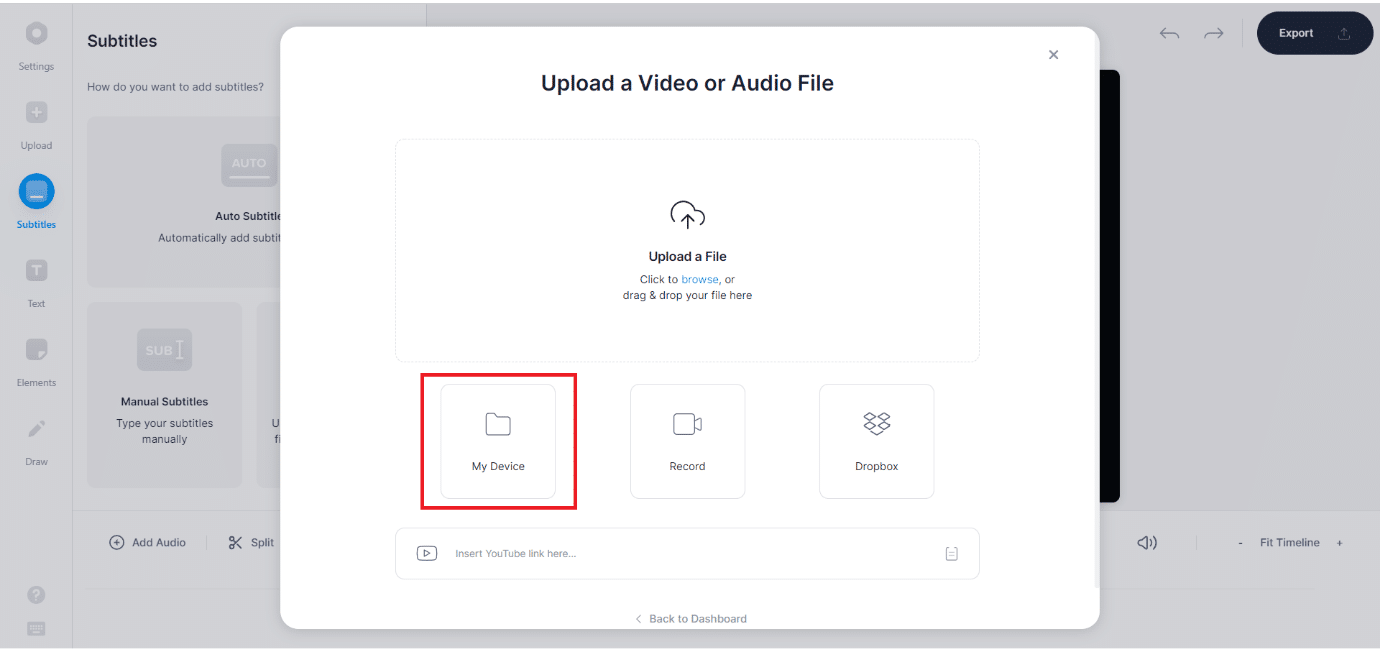Choose the Record option
Viewport: 1380px width, 652px height.
[x=687, y=441]
